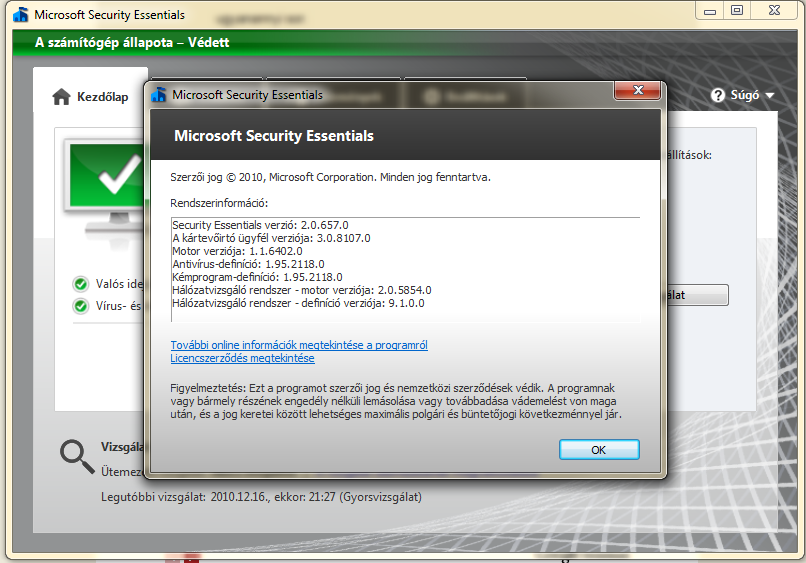Click the magnifying glass scan icon

pos(77,457)
